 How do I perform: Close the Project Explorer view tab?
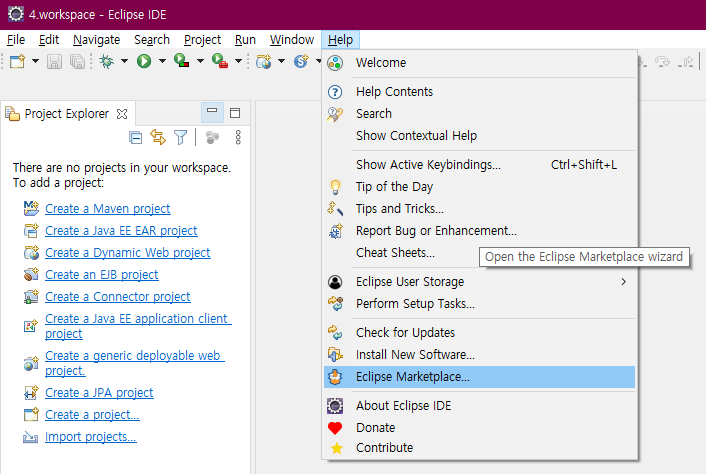(122, 114)
